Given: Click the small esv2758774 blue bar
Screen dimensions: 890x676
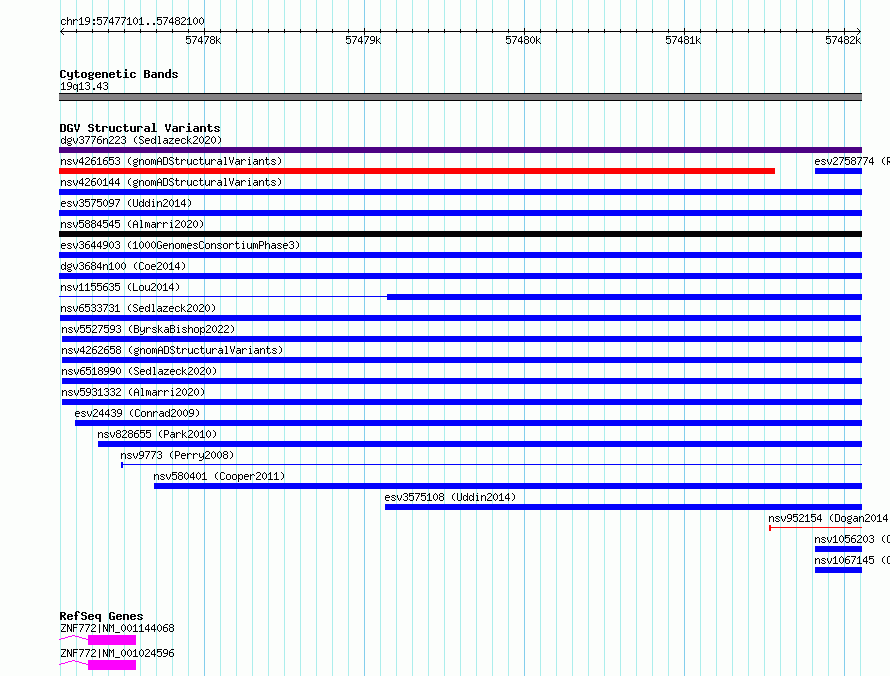Looking at the screenshot, I should click(x=838, y=171).
